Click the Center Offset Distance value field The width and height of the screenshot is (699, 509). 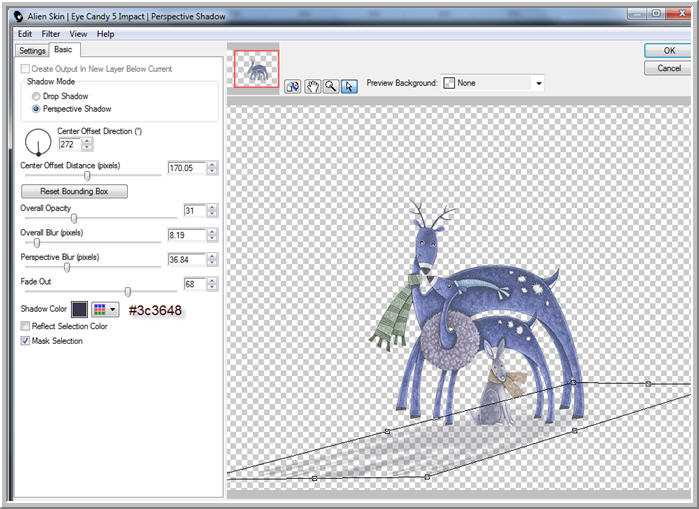coord(187,168)
